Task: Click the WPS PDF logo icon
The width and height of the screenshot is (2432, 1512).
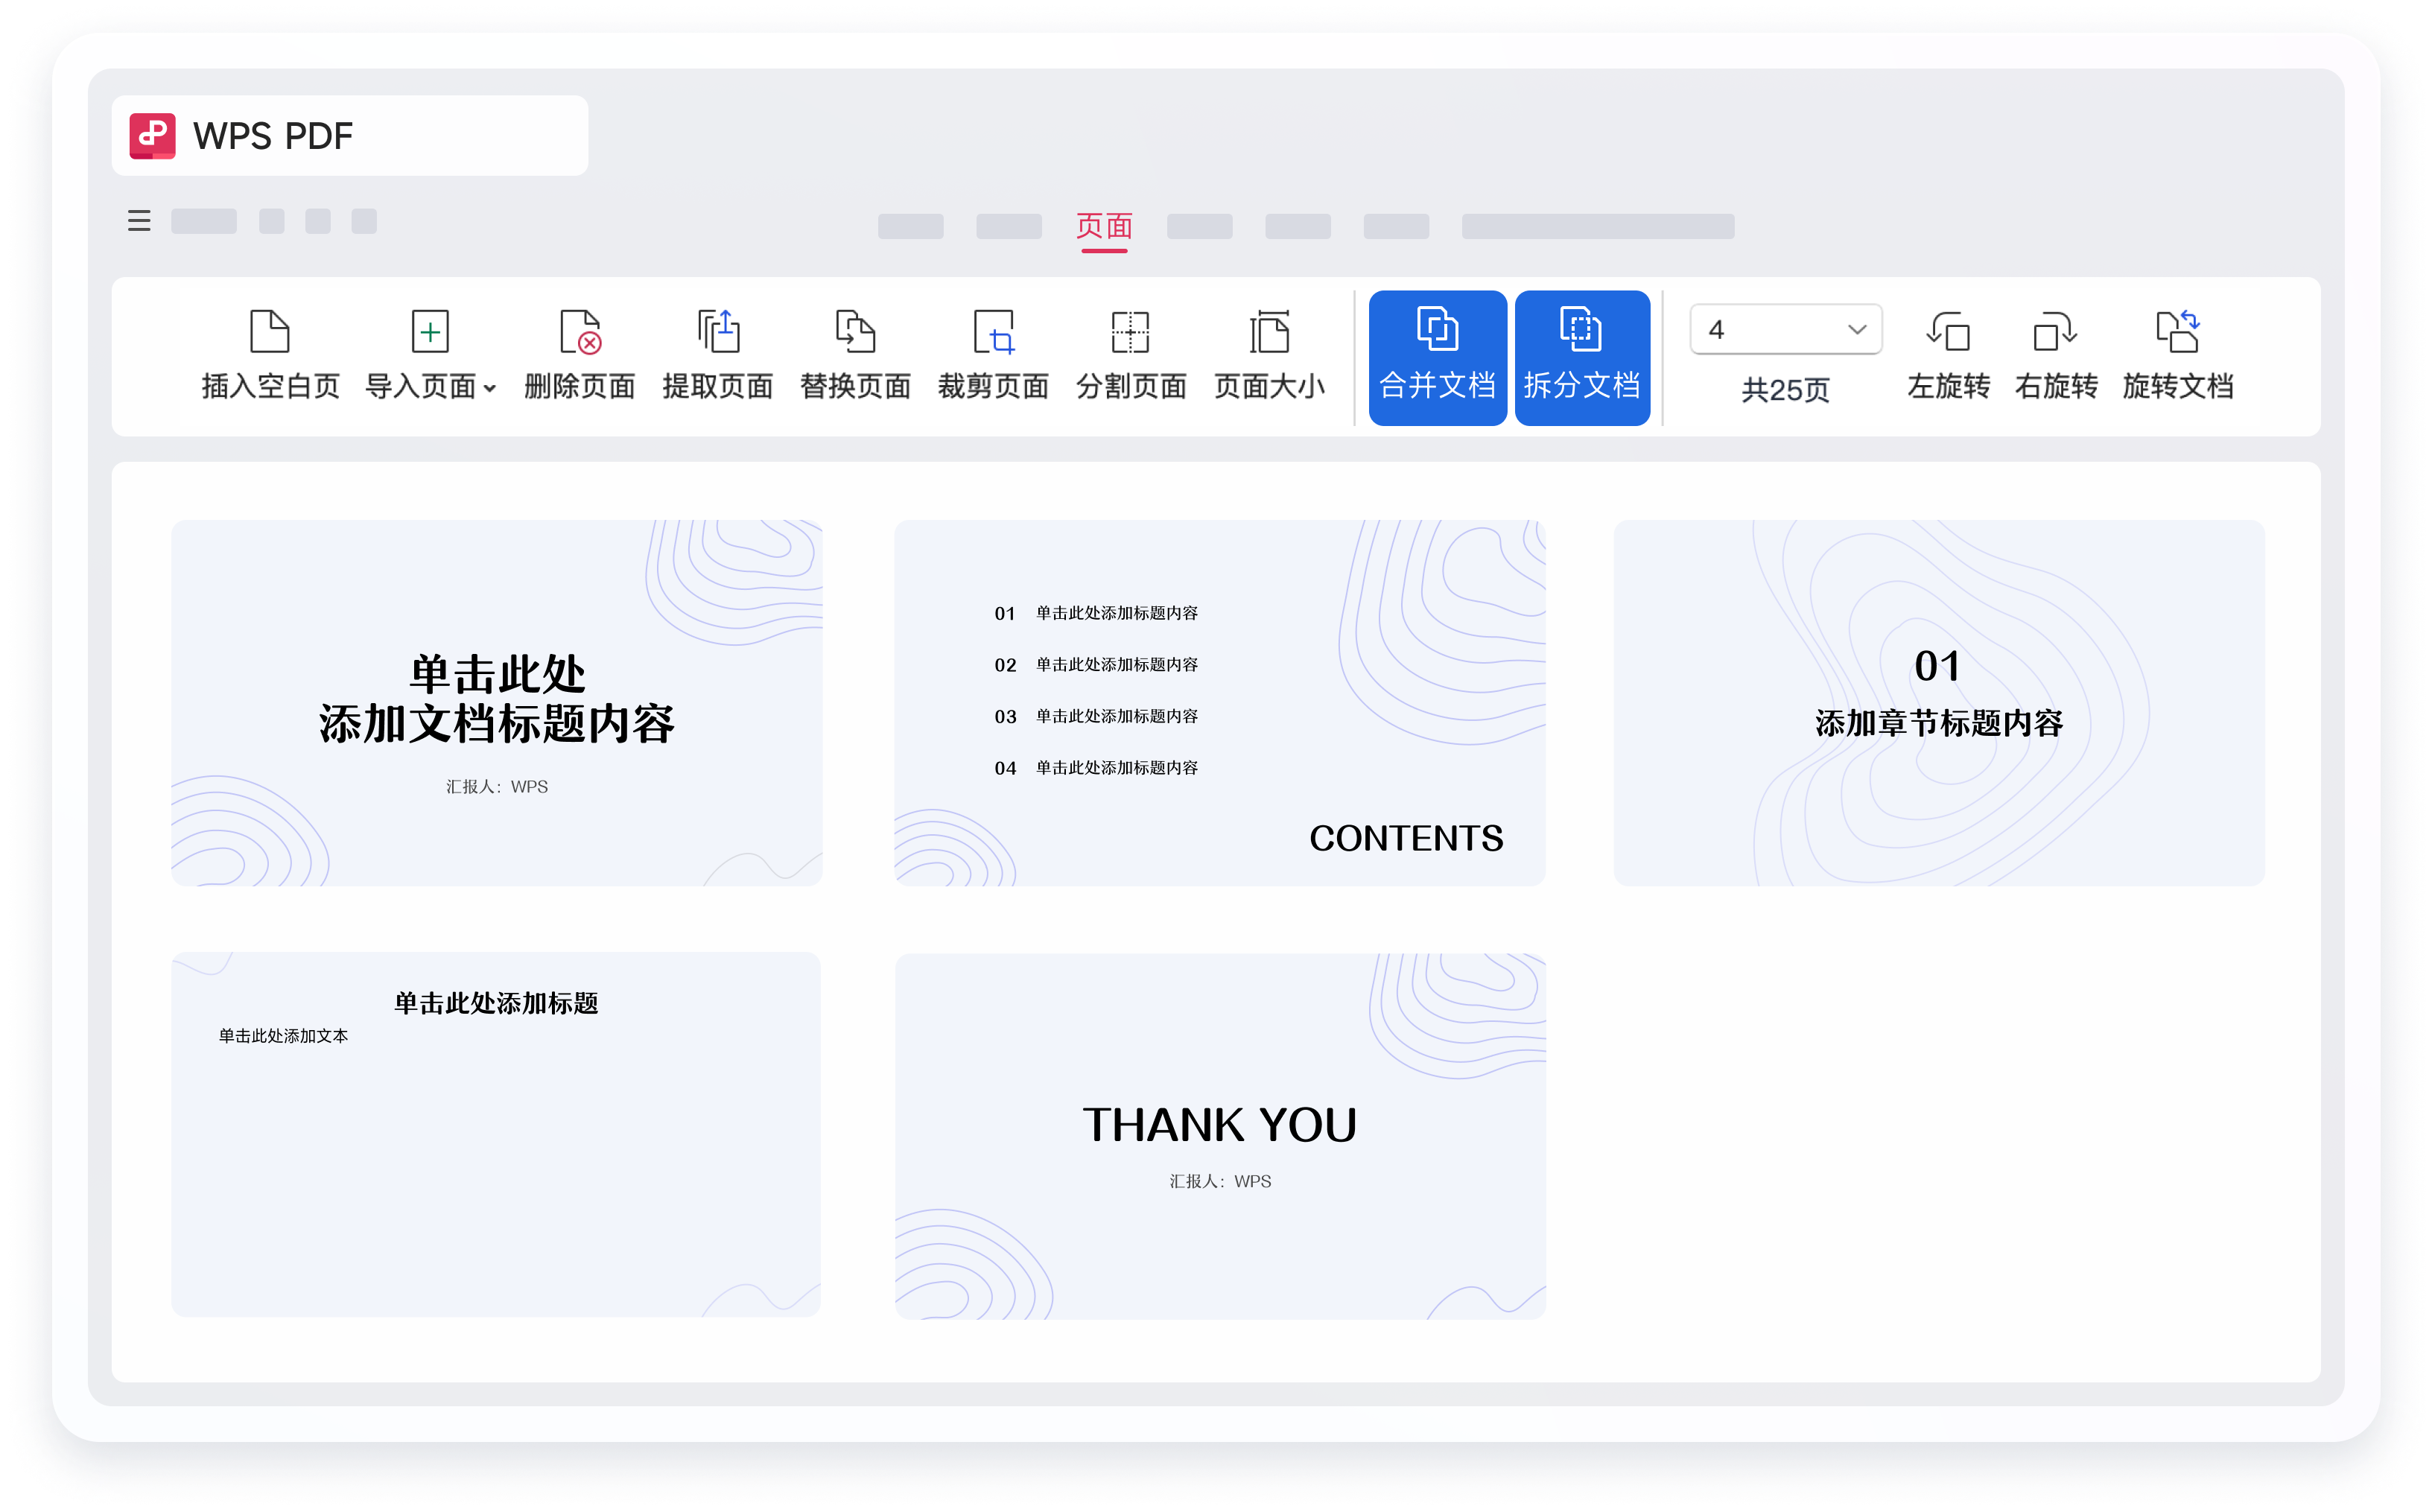Action: 152,136
